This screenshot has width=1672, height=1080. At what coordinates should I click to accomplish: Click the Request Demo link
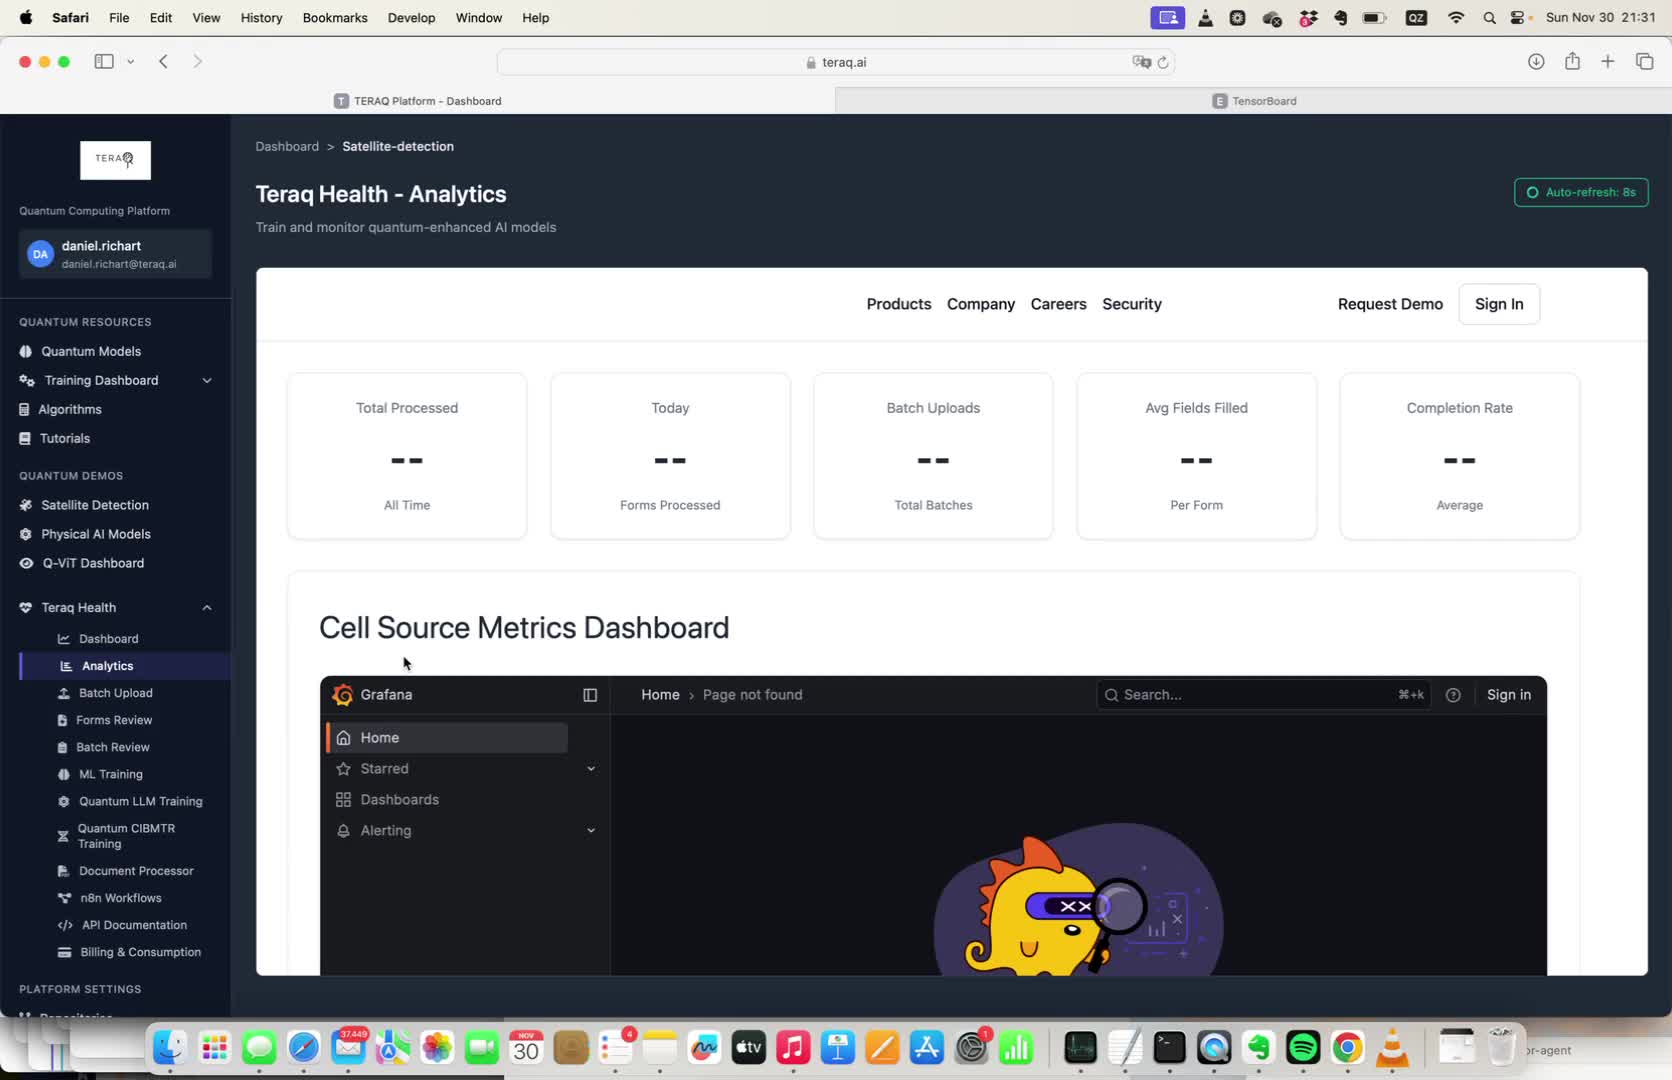click(1390, 304)
